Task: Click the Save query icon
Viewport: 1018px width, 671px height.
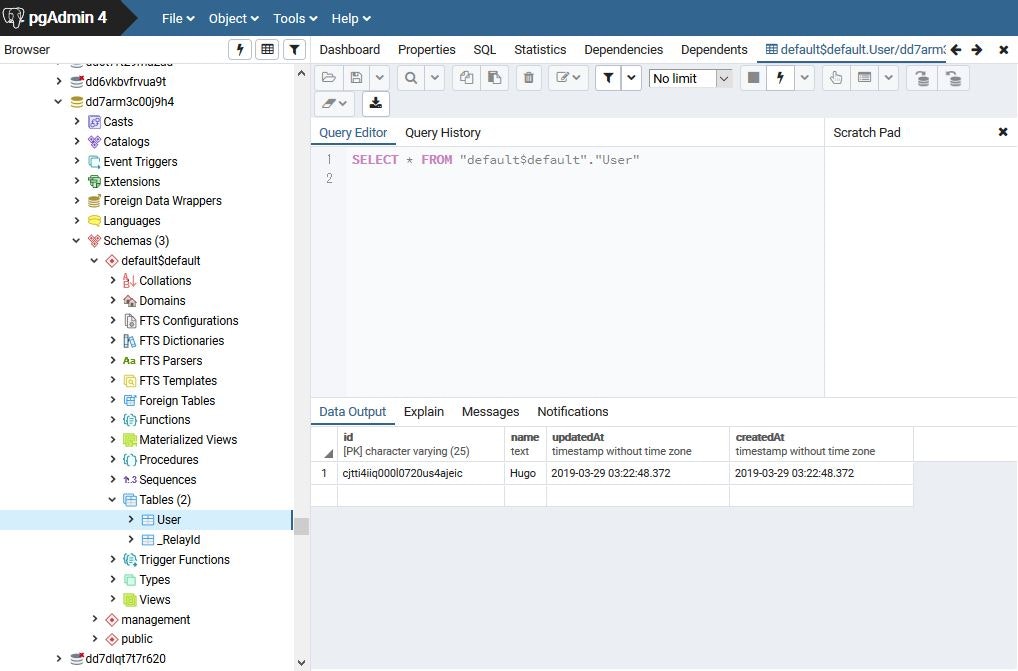Action: 356,78
